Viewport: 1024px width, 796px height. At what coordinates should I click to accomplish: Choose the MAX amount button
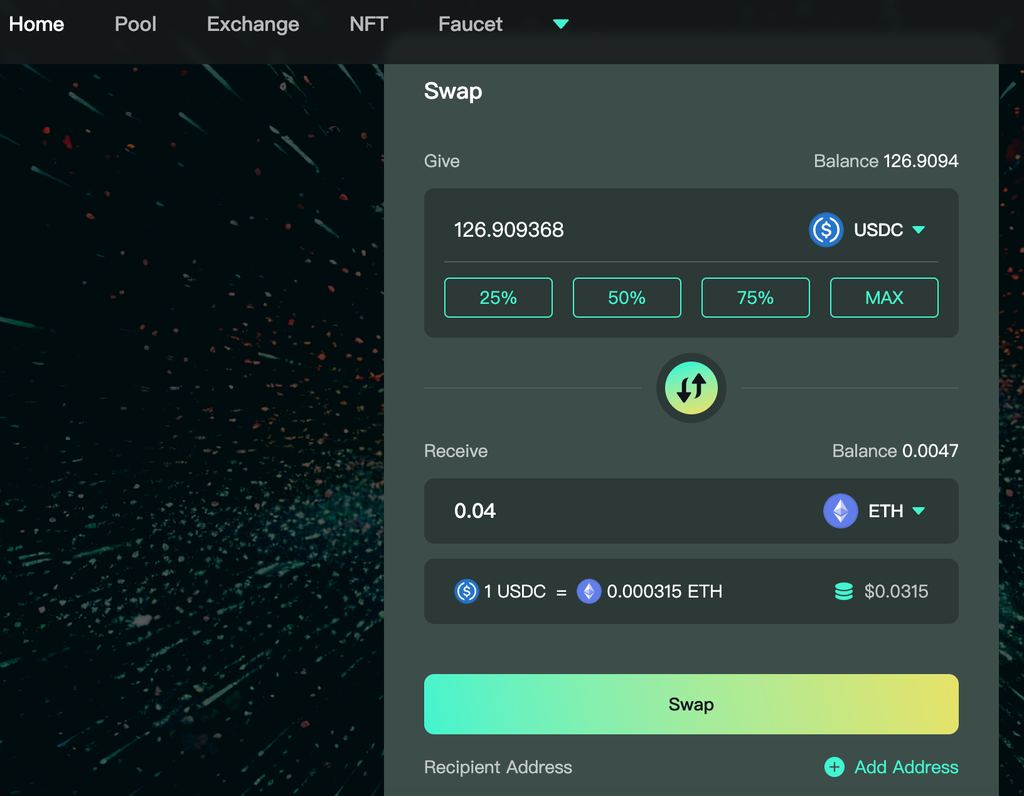pos(884,298)
